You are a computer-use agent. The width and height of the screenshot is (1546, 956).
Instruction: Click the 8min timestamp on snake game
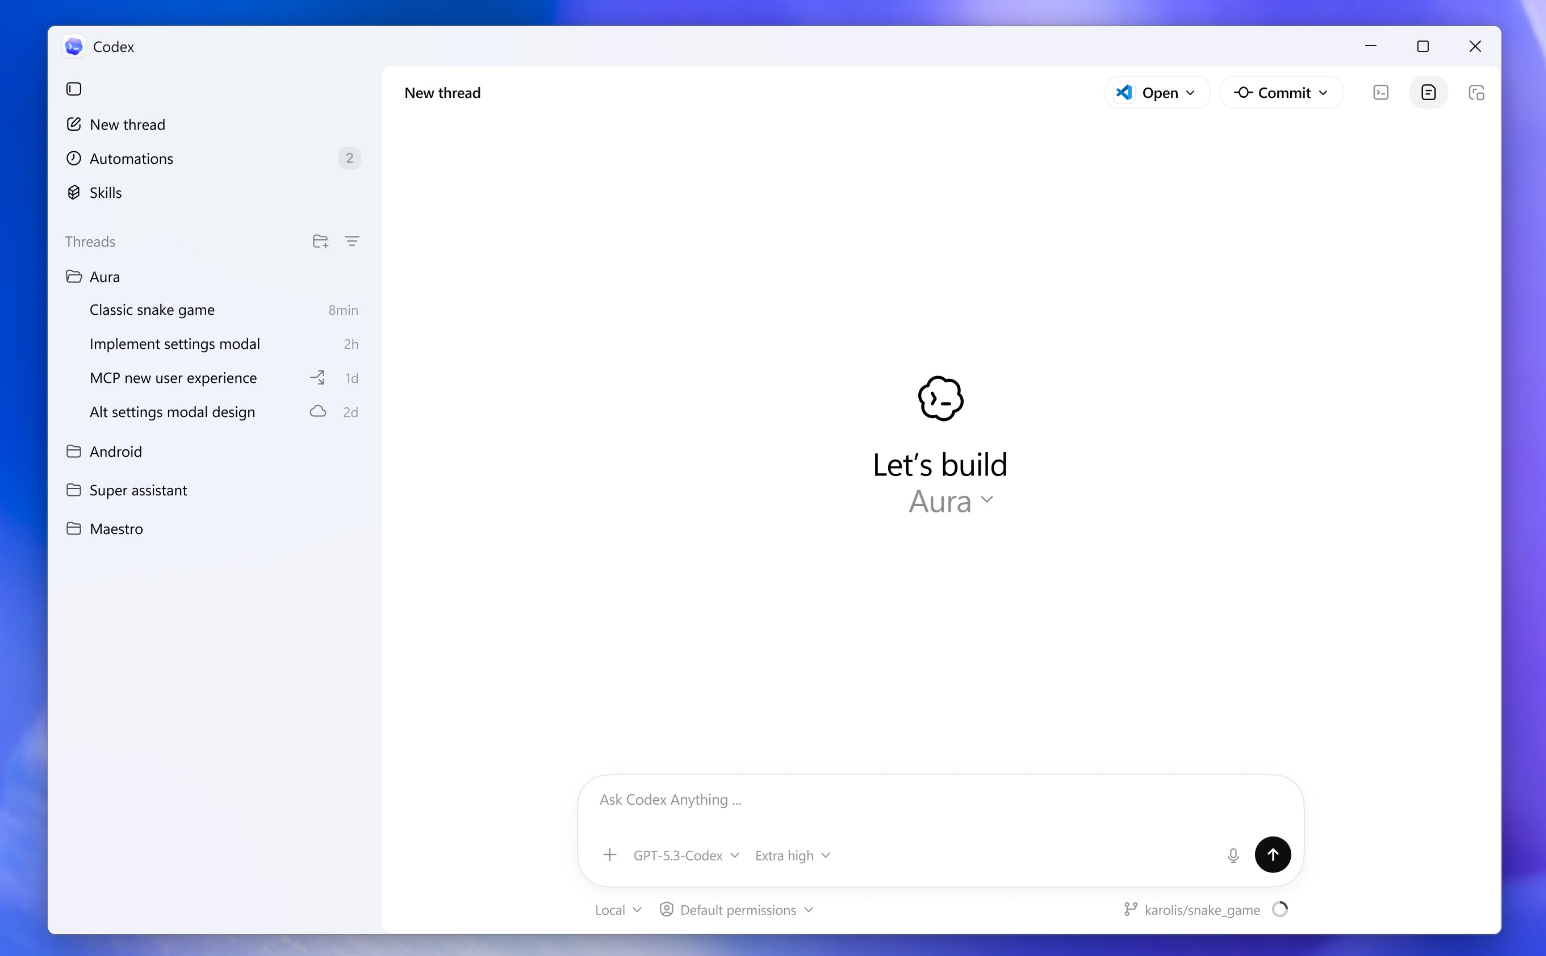(343, 310)
